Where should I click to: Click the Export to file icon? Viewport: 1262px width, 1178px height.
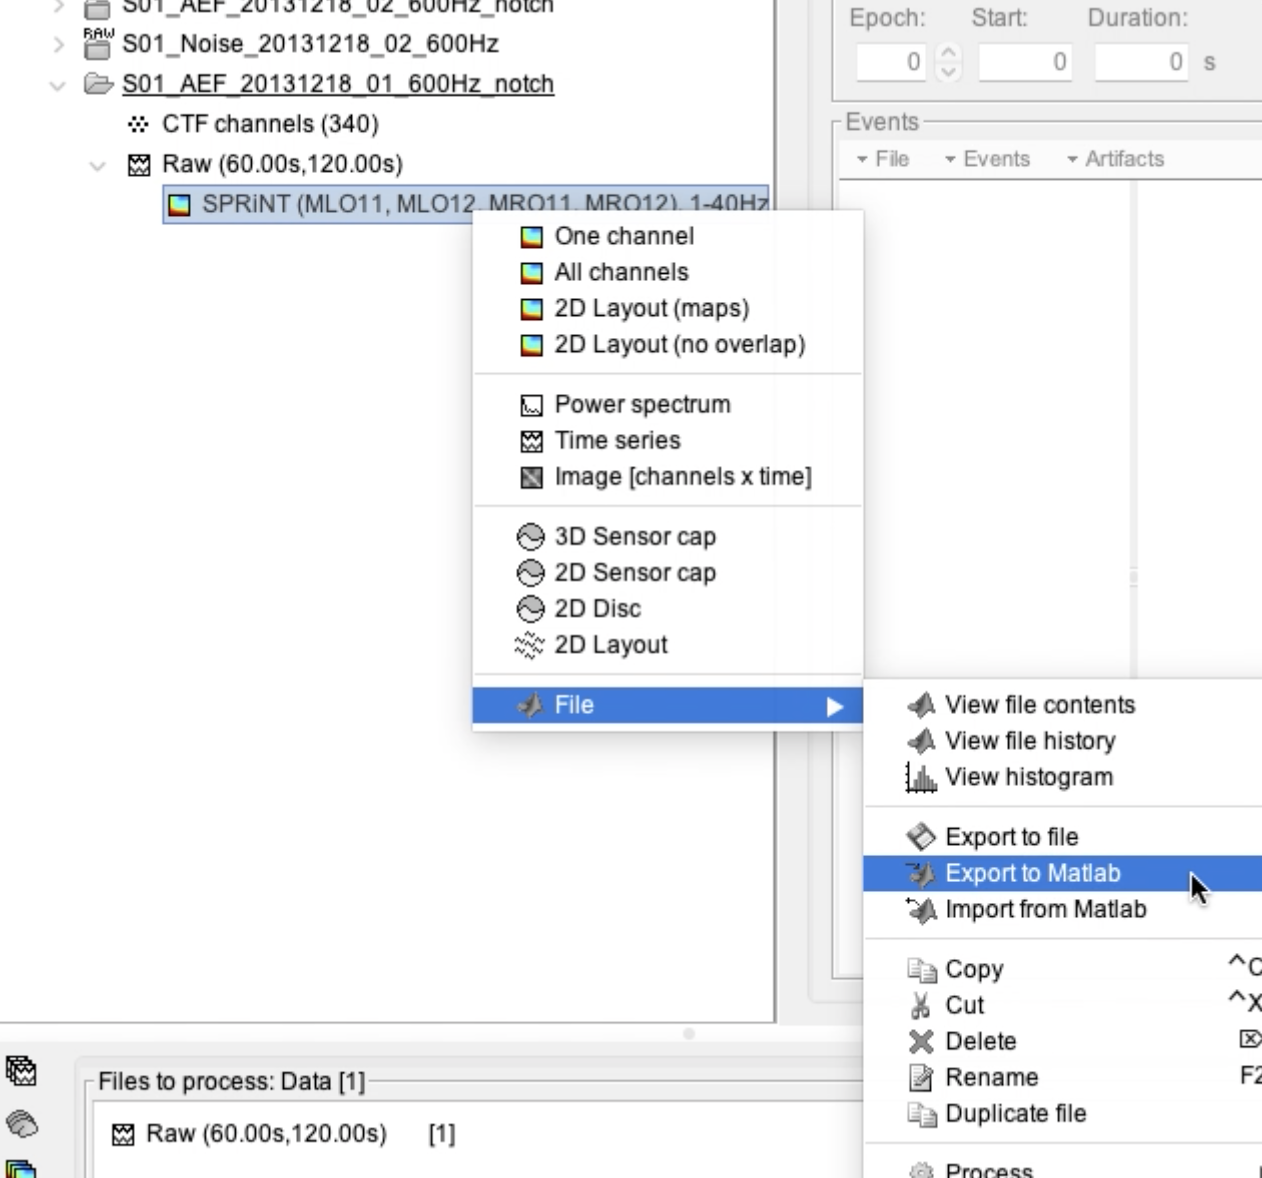pos(920,837)
